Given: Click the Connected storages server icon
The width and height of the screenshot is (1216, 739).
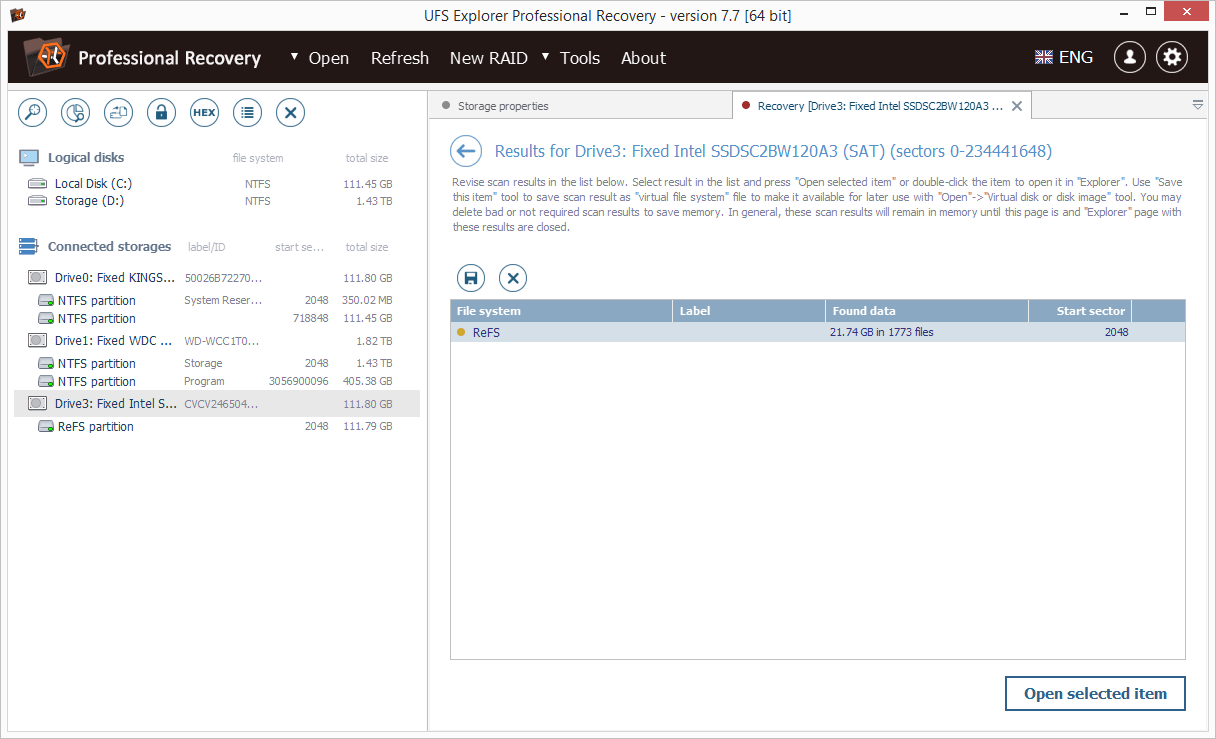Looking at the screenshot, I should point(29,247).
